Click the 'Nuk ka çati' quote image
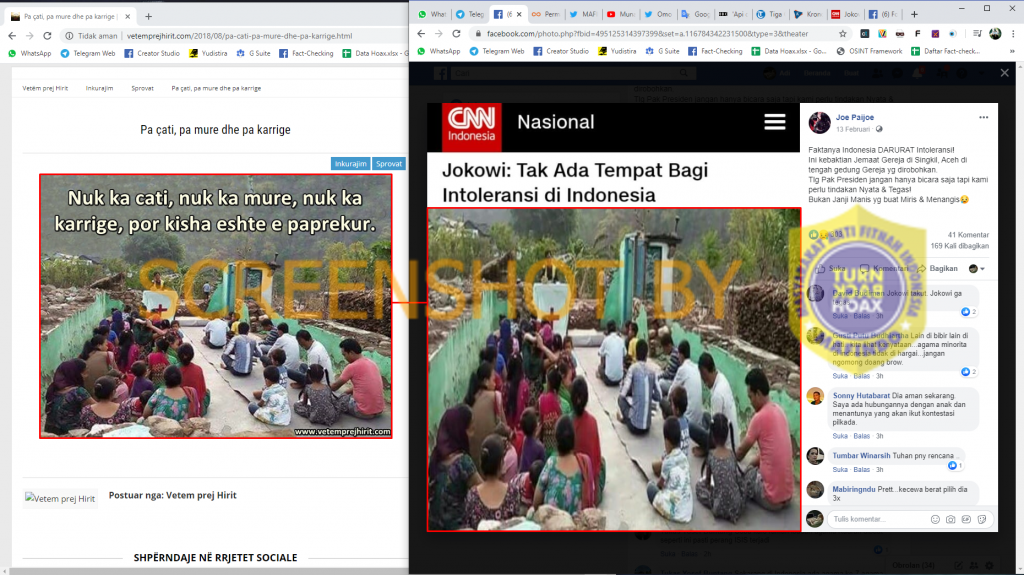 tap(216, 306)
